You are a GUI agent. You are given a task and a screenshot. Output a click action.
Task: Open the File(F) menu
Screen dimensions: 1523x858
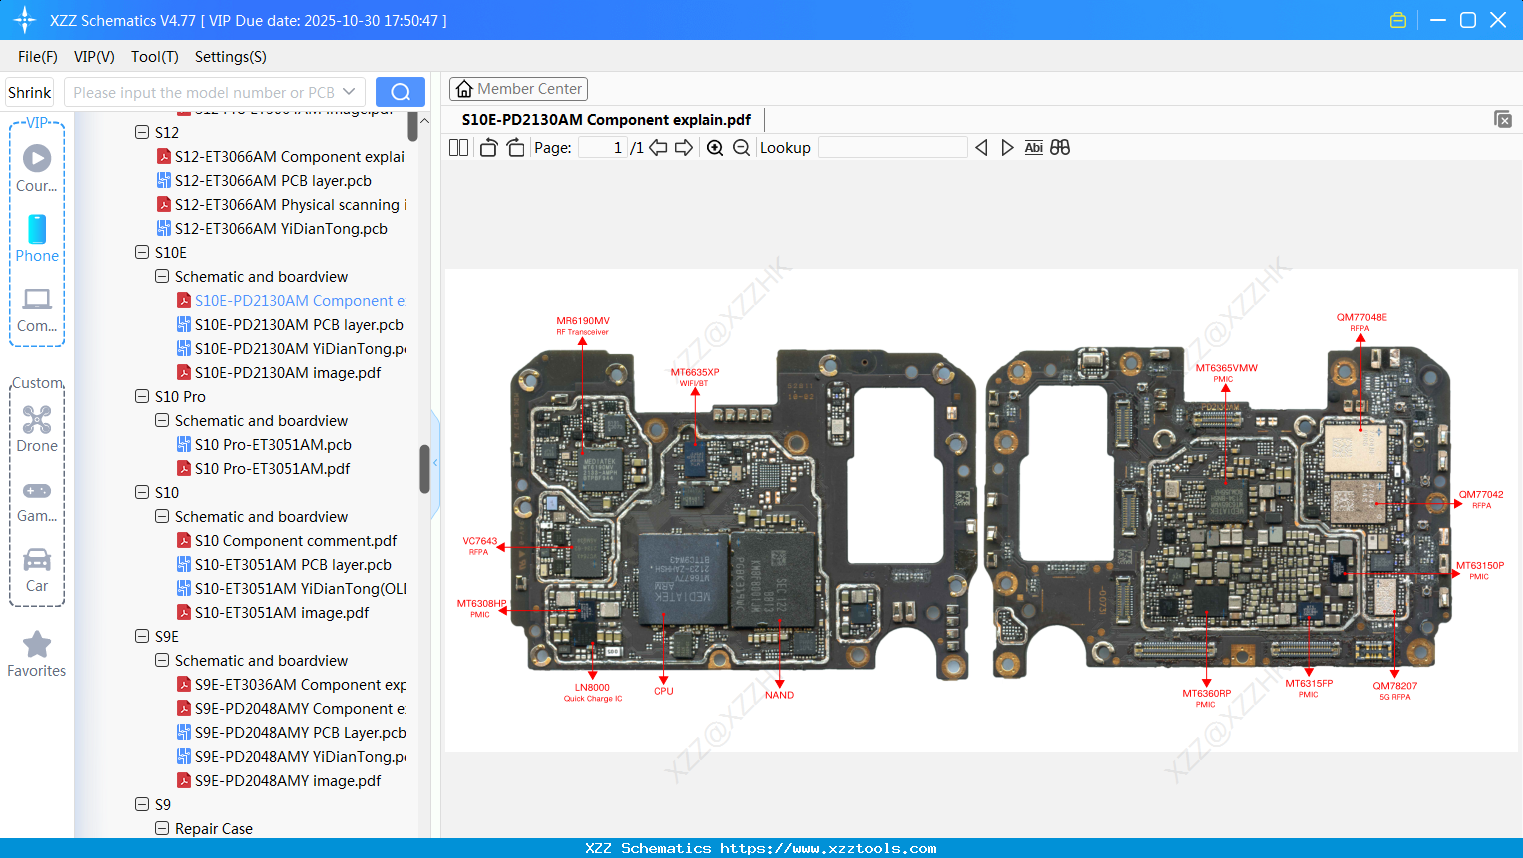point(38,57)
